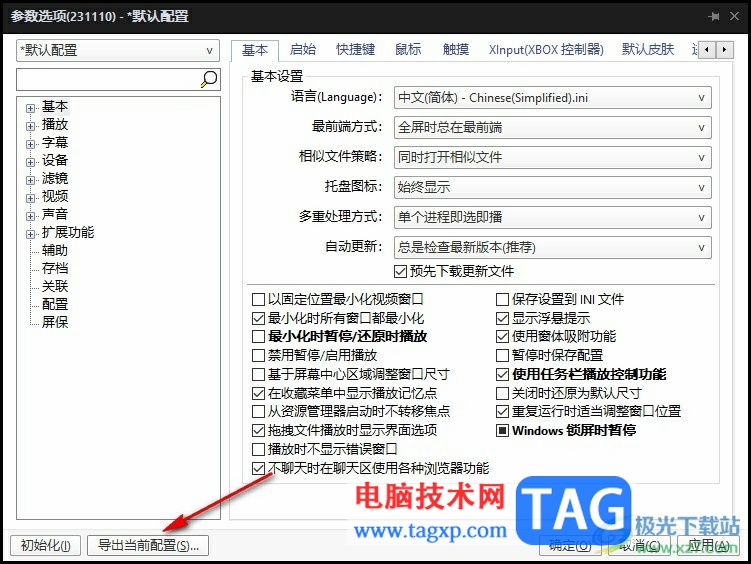Image resolution: width=751 pixels, height=564 pixels.
Task: Expand the 视频 tree node
Action: coord(31,198)
